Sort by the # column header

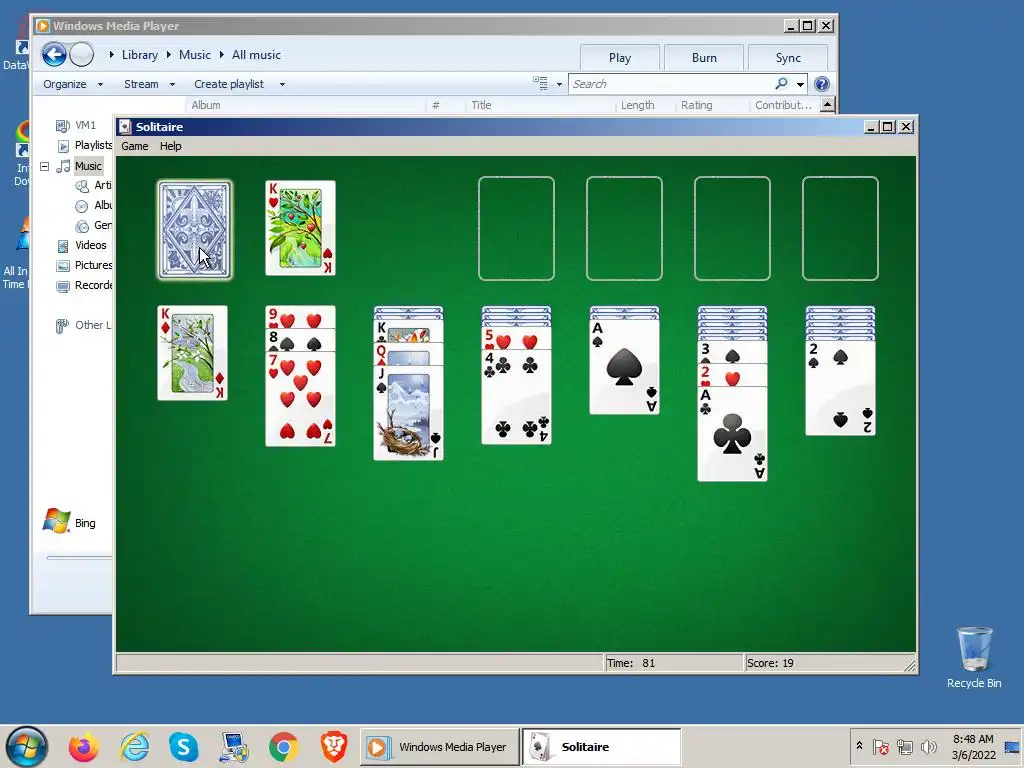point(436,105)
